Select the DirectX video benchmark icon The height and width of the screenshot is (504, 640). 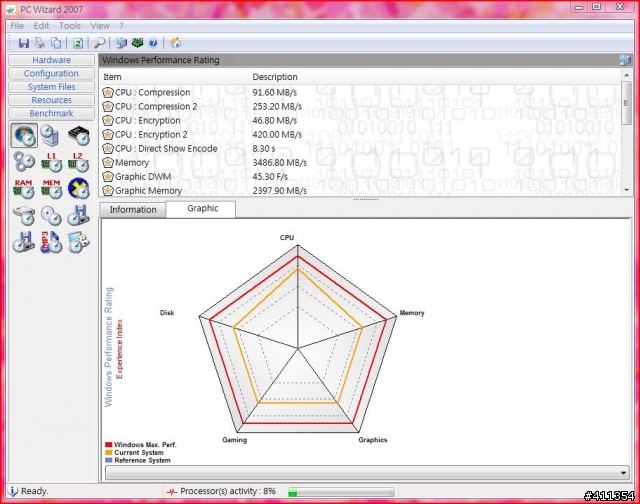pos(78,189)
